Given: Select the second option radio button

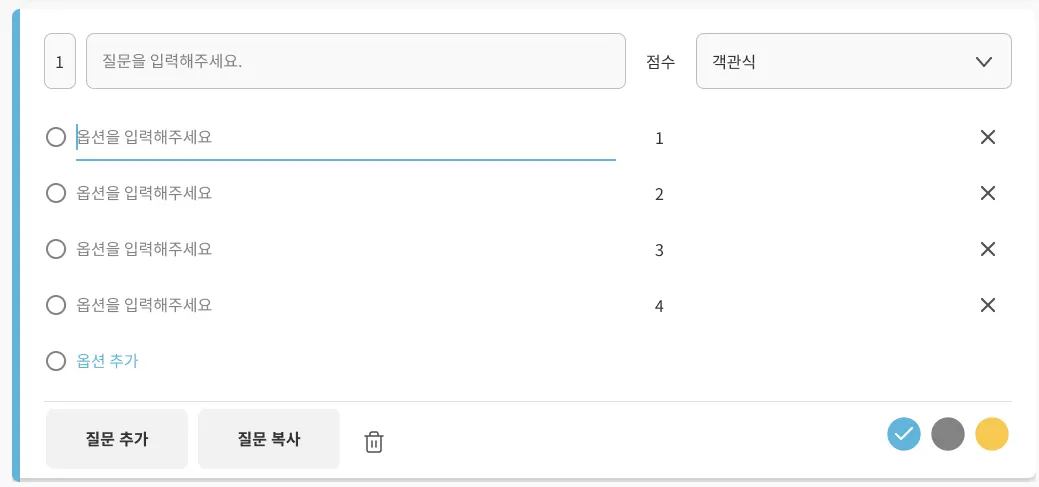Looking at the screenshot, I should pos(57,193).
